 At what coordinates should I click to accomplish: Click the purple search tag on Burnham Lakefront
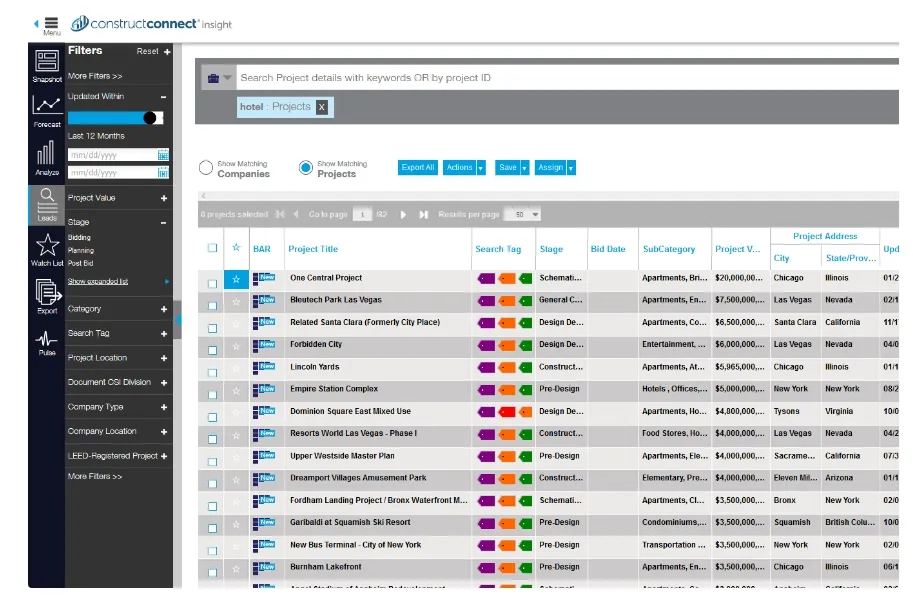click(x=486, y=567)
